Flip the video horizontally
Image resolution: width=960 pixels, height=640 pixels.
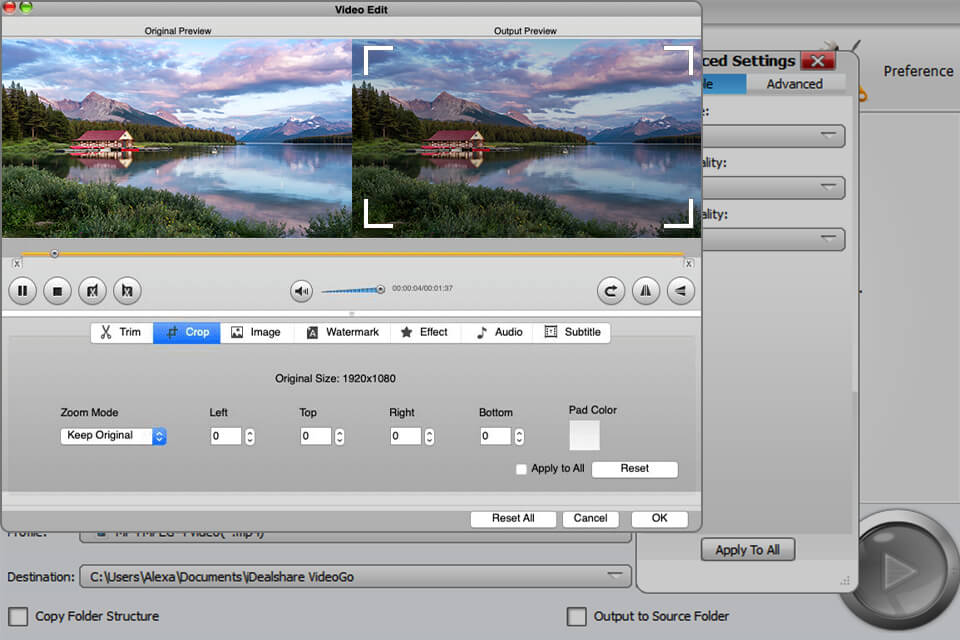click(646, 291)
